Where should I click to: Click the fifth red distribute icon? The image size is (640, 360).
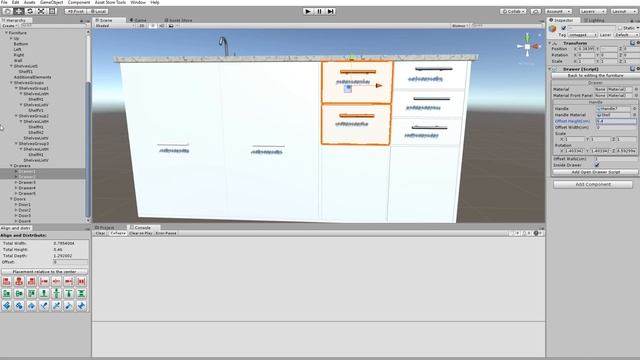(x=56, y=281)
